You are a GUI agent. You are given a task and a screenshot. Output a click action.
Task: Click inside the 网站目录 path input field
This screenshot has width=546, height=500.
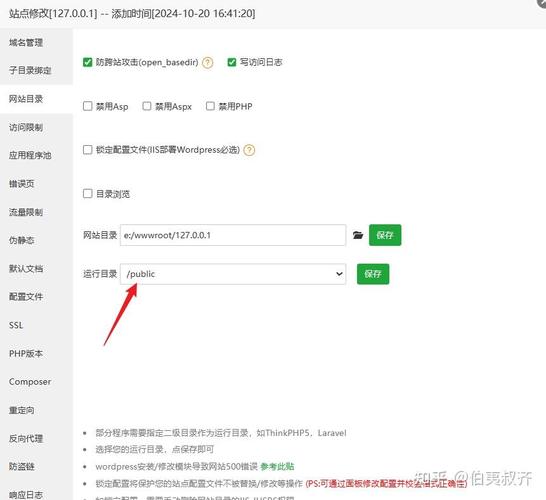tap(233, 235)
